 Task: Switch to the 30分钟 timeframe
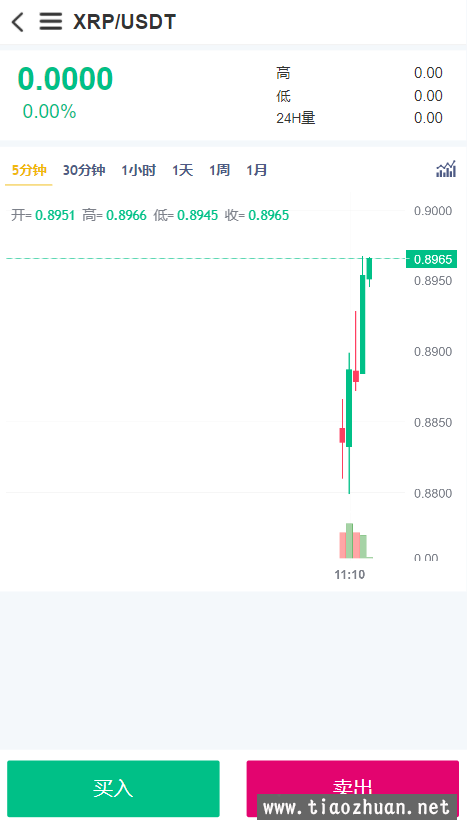pyautogui.click(x=84, y=170)
